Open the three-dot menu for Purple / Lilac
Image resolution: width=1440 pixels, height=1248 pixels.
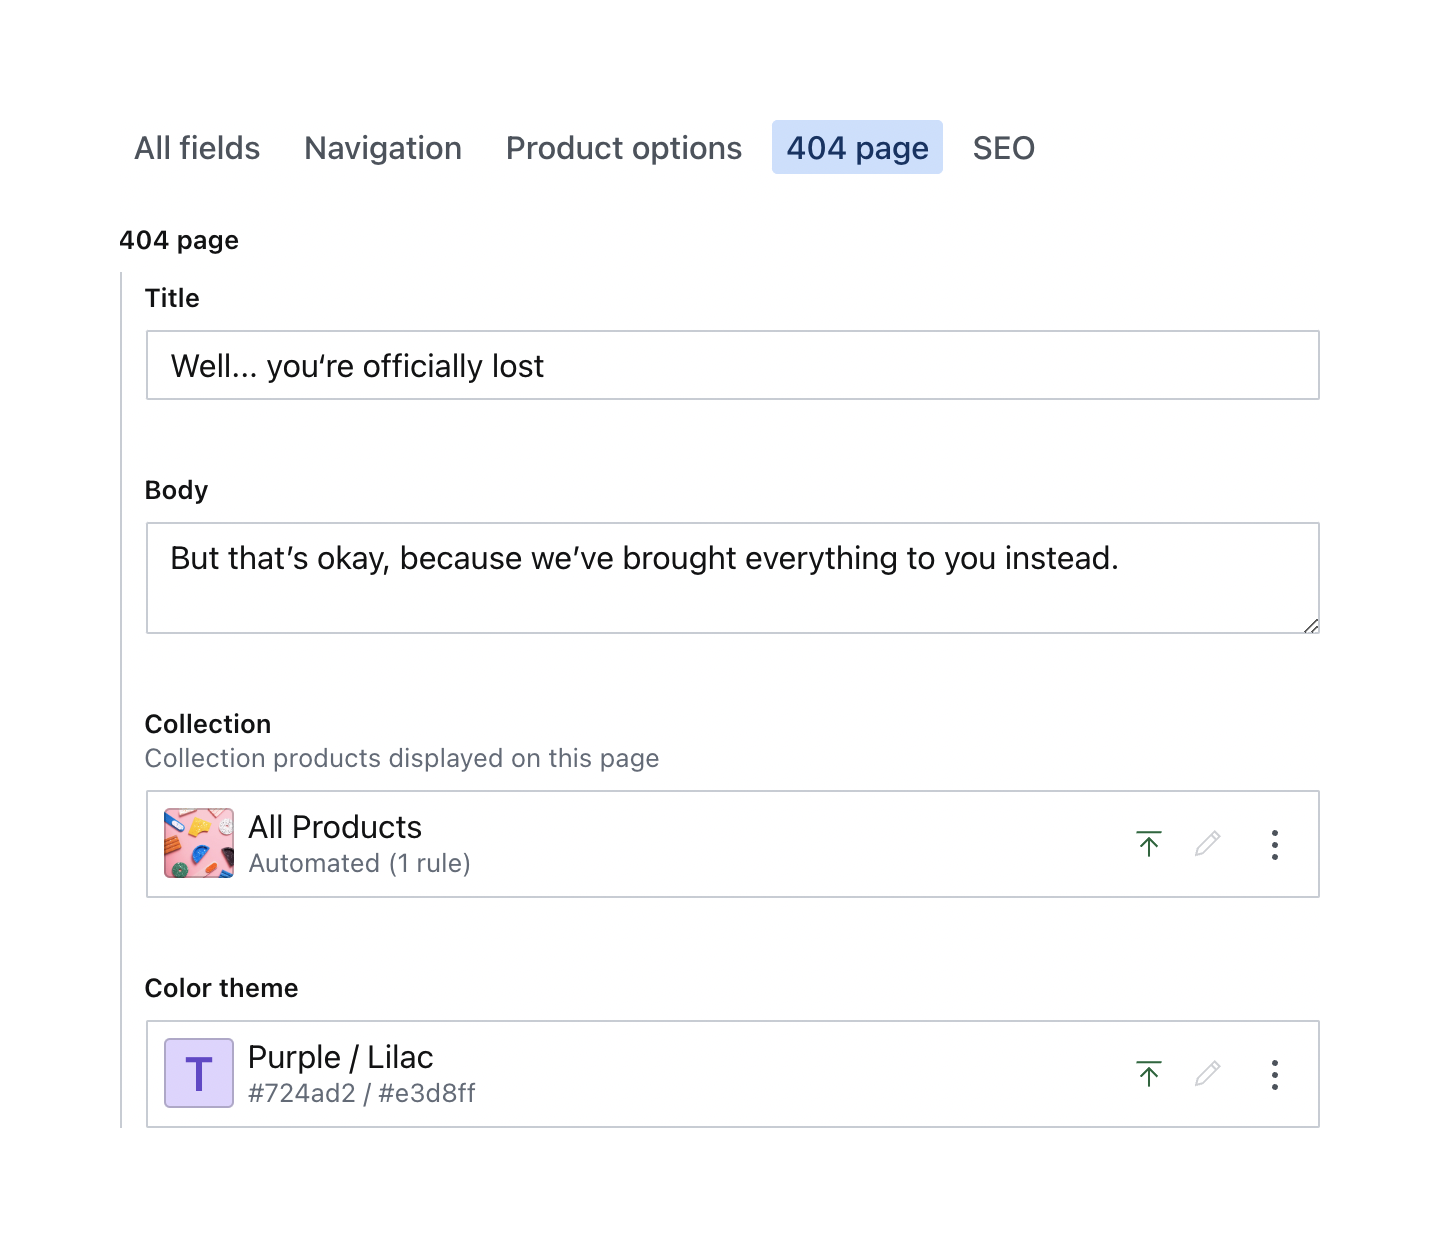click(1274, 1075)
